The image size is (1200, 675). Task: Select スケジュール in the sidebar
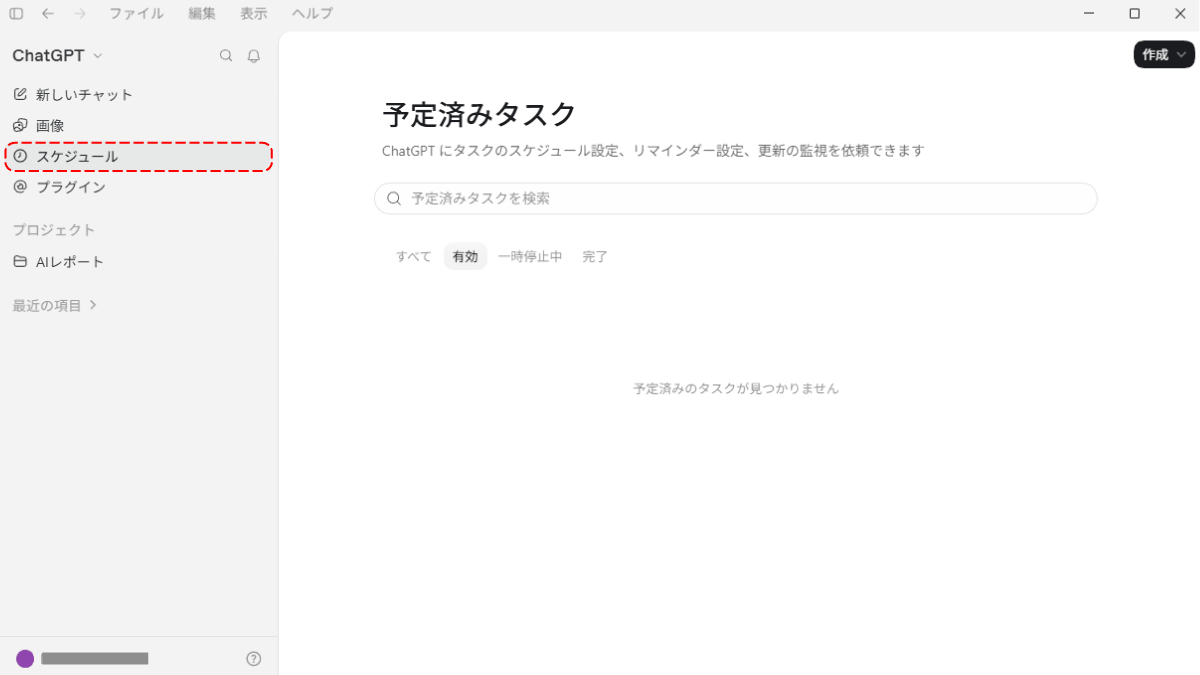click(x=139, y=156)
